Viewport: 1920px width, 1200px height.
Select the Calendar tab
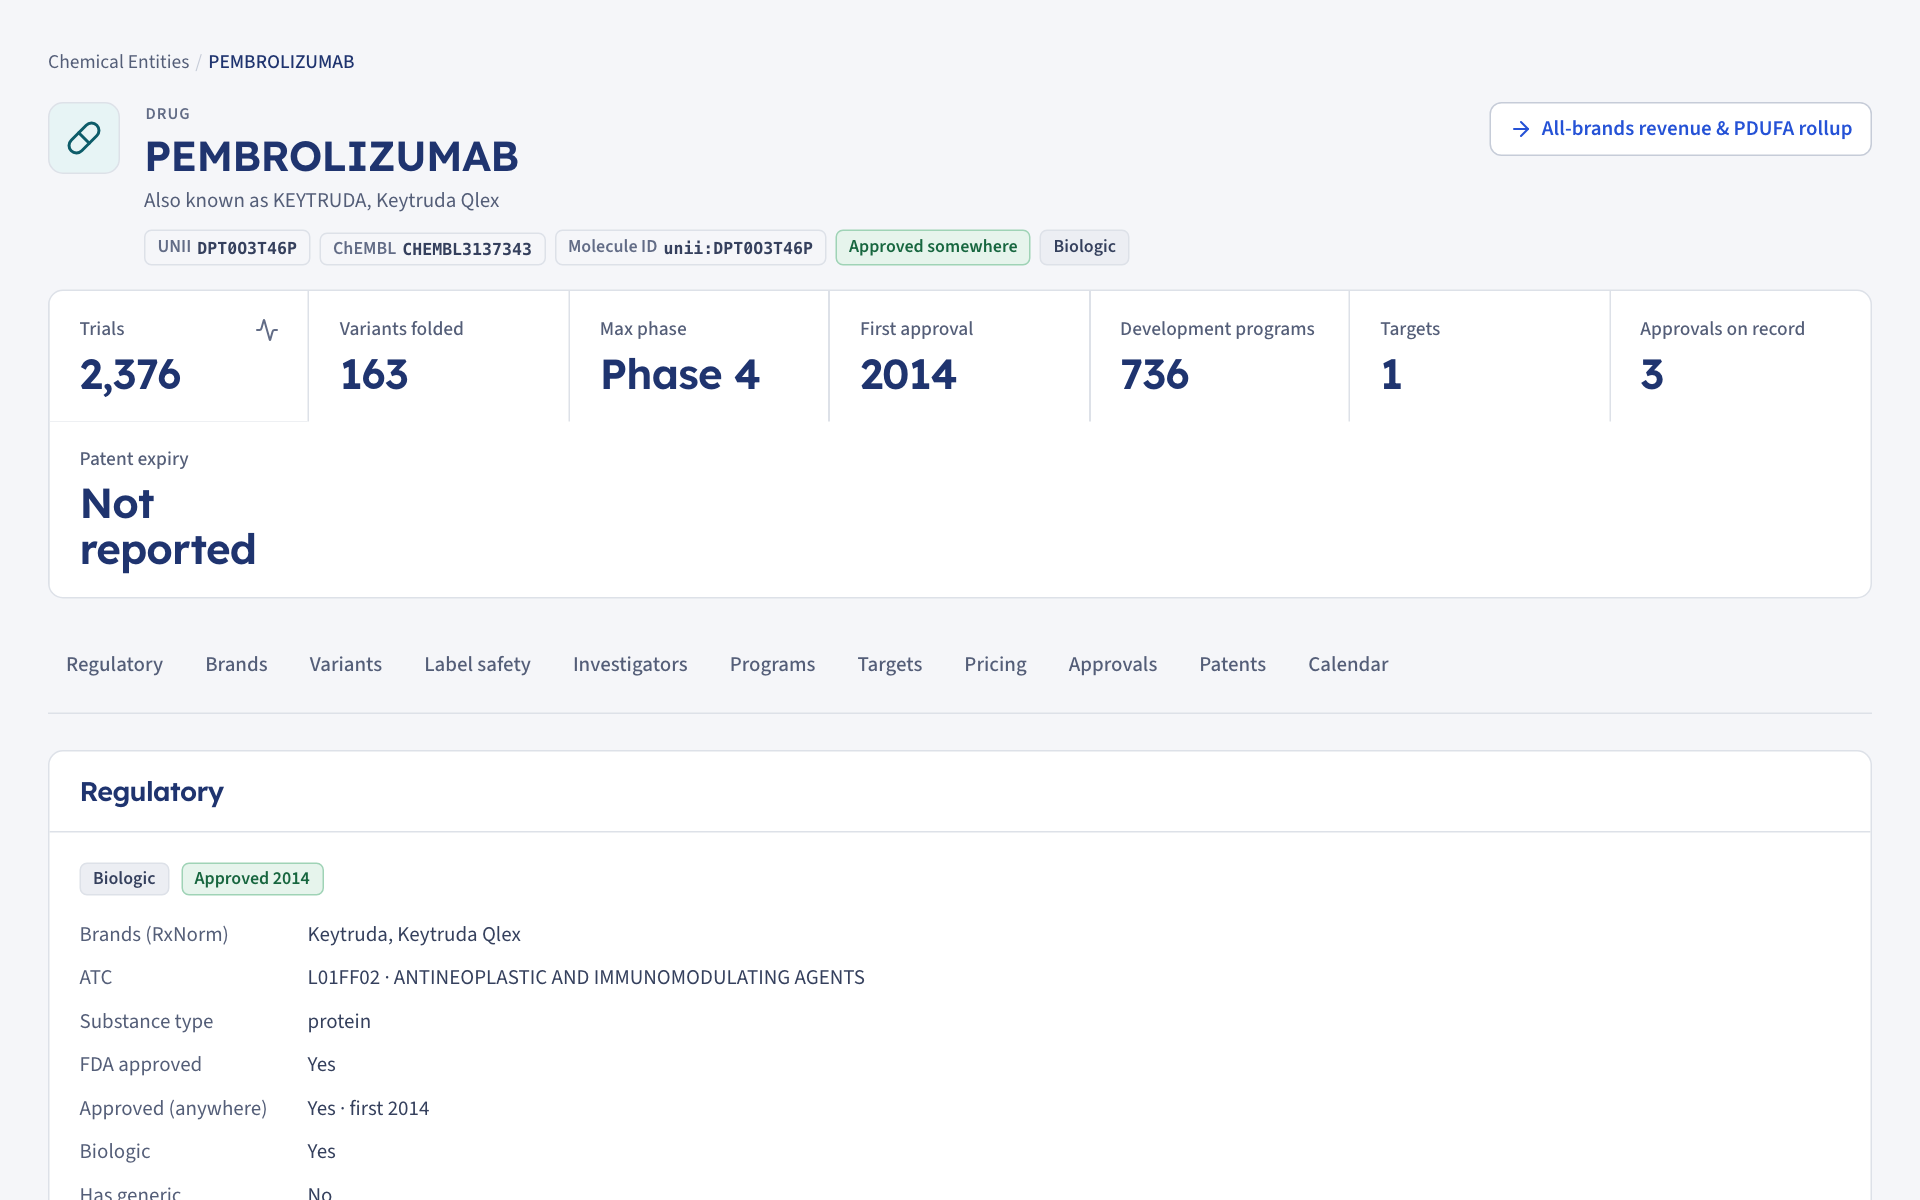pyautogui.click(x=1348, y=665)
